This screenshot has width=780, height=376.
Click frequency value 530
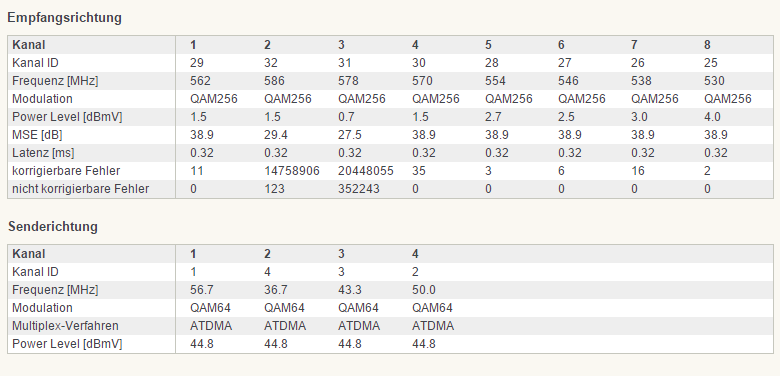click(714, 81)
